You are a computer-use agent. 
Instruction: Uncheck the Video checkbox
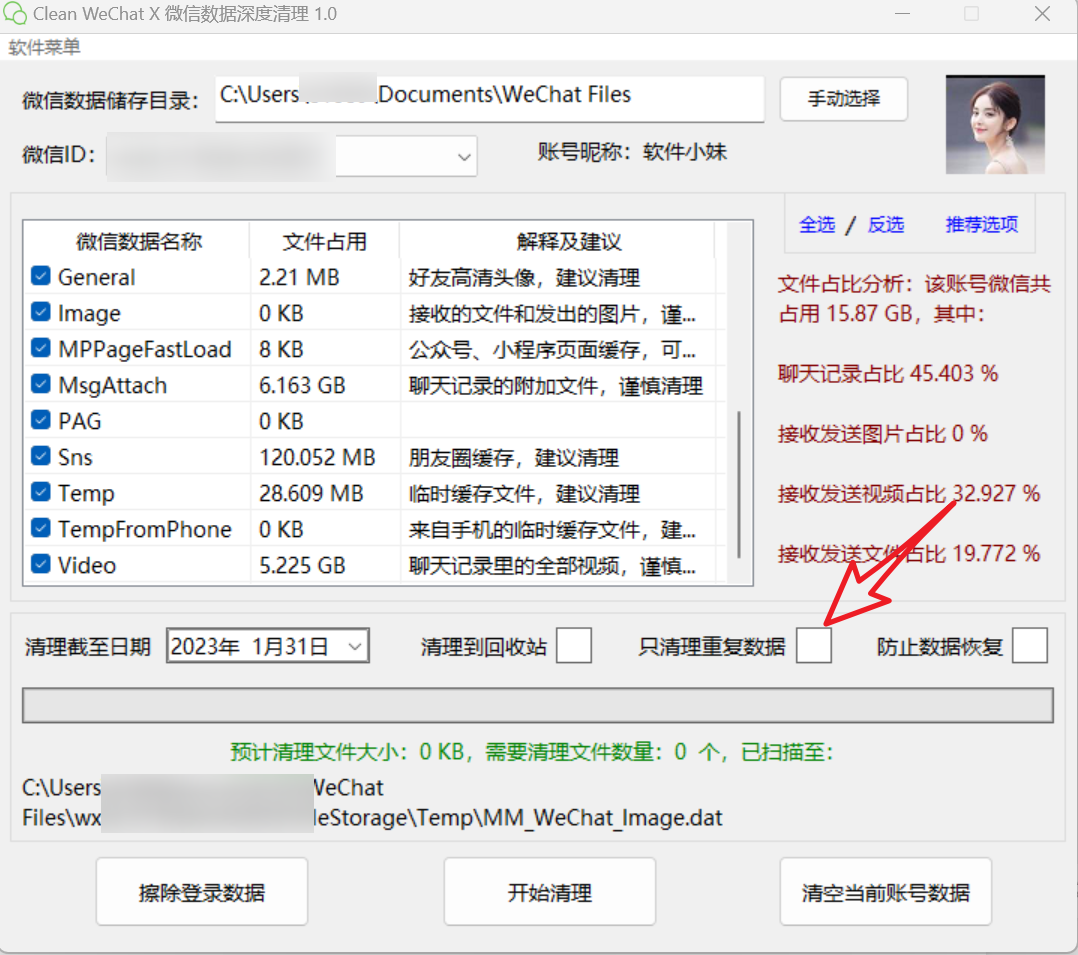click(x=41, y=563)
